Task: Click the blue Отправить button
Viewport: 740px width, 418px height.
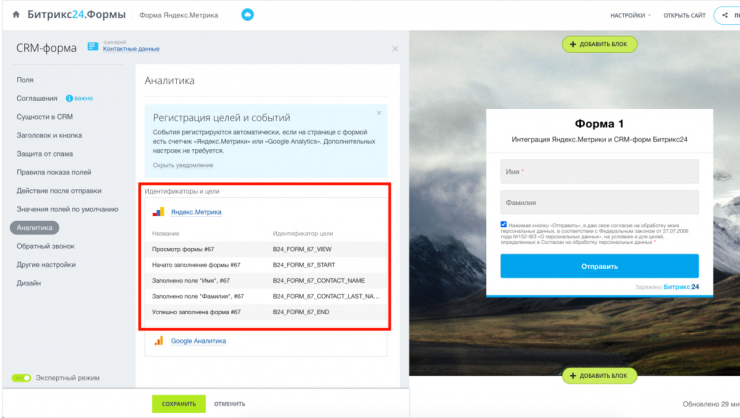Action: coord(599,266)
